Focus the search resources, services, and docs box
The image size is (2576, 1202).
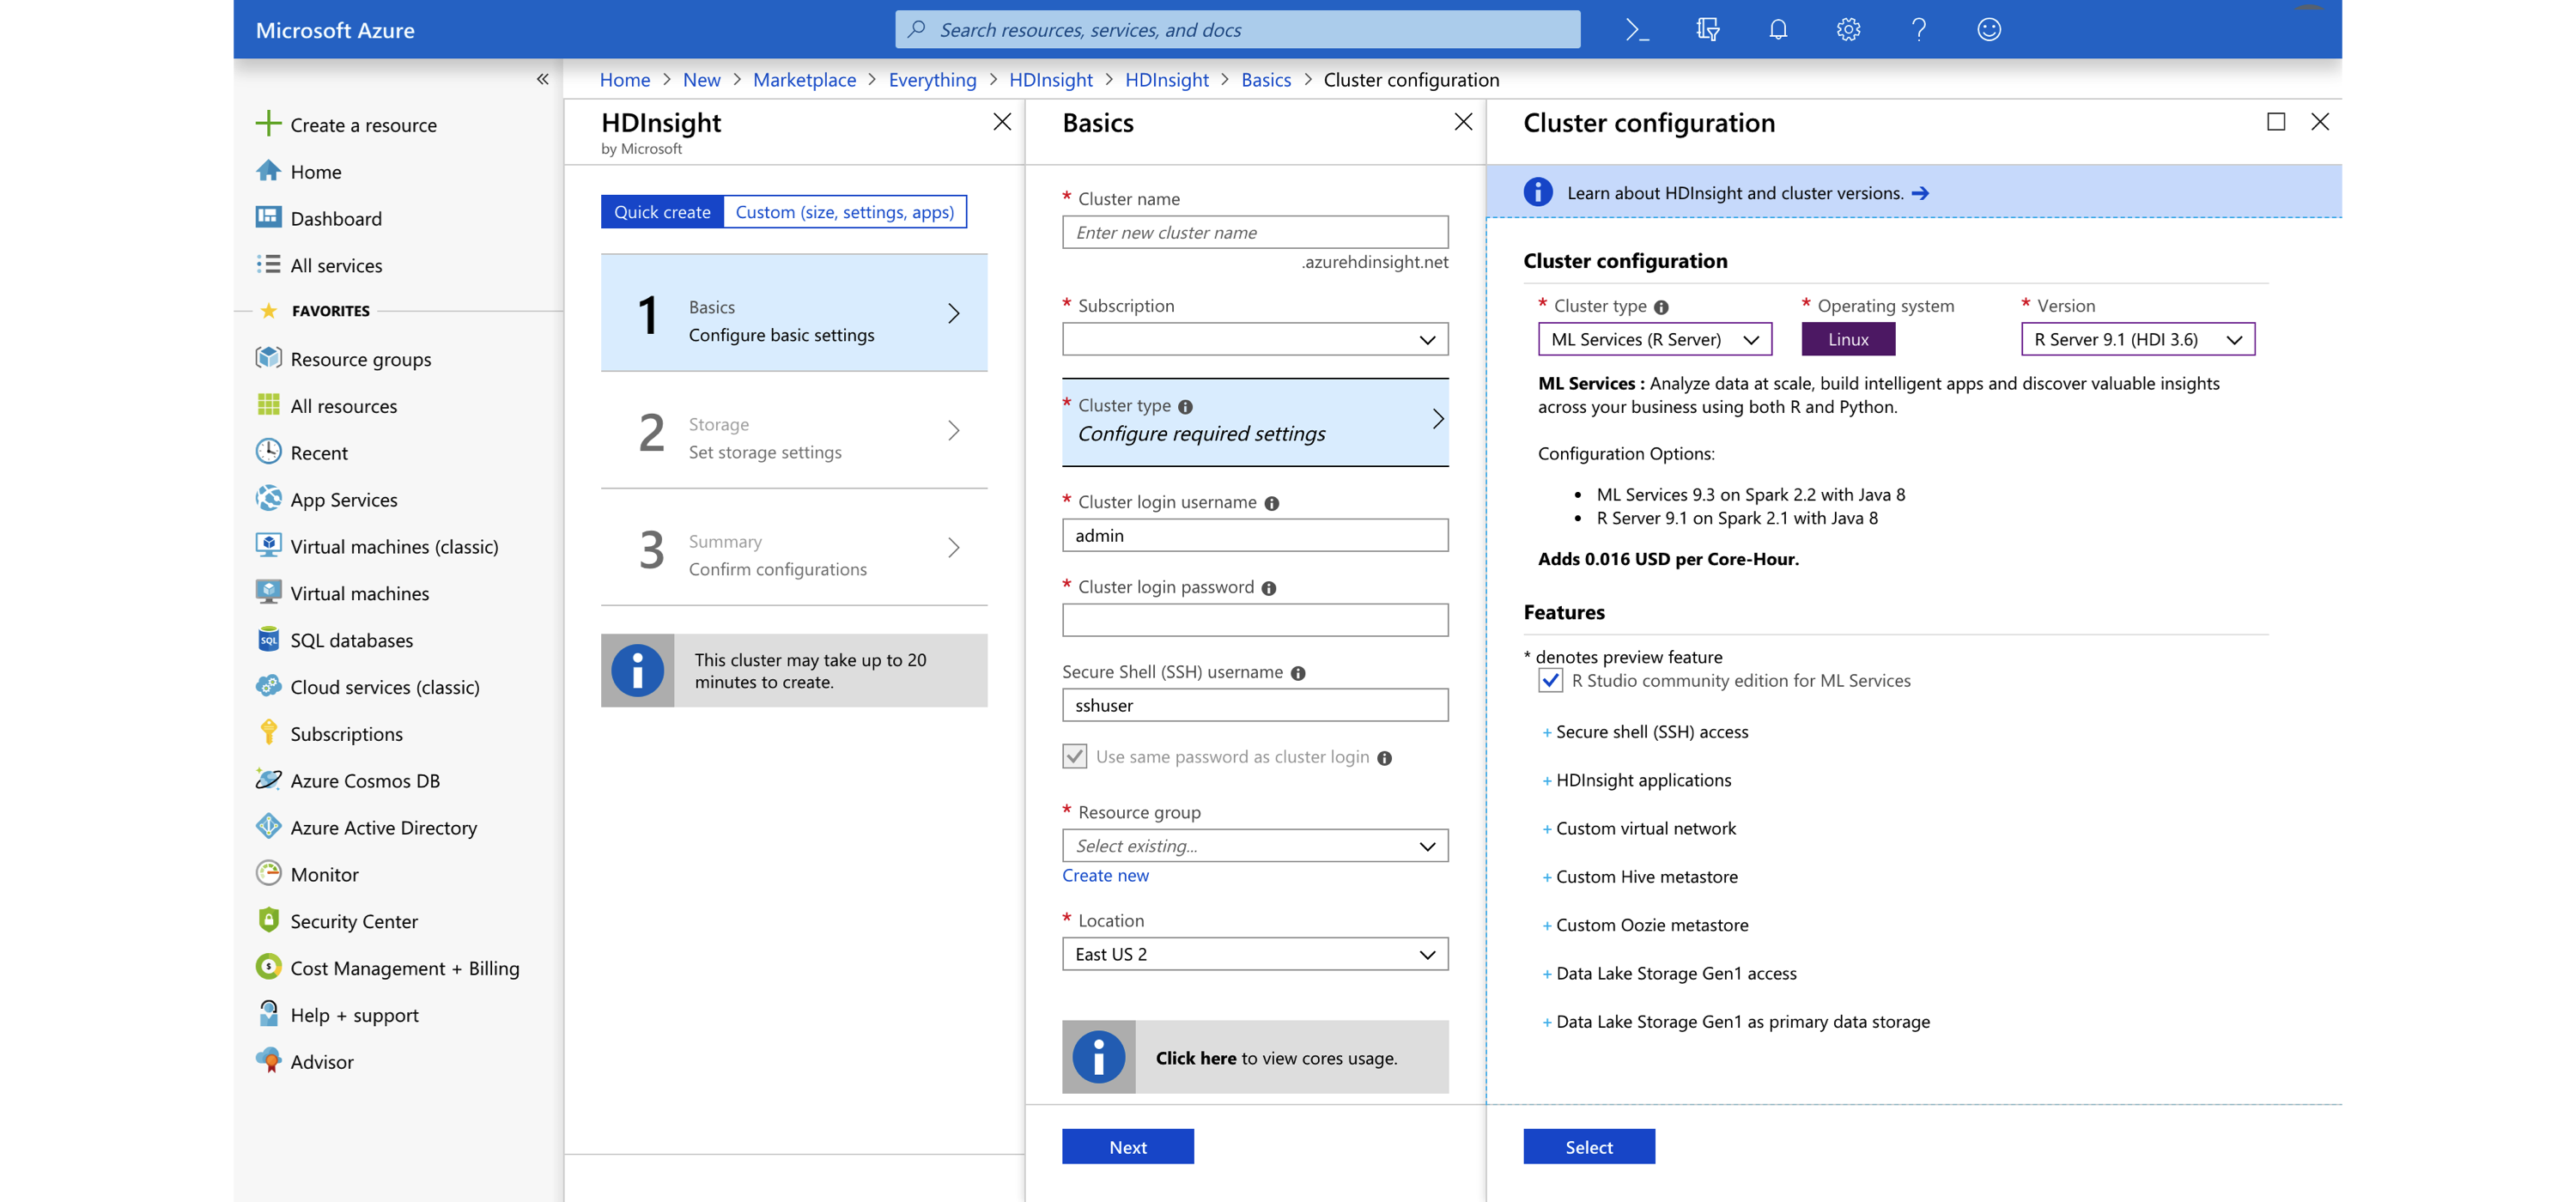[1237, 30]
